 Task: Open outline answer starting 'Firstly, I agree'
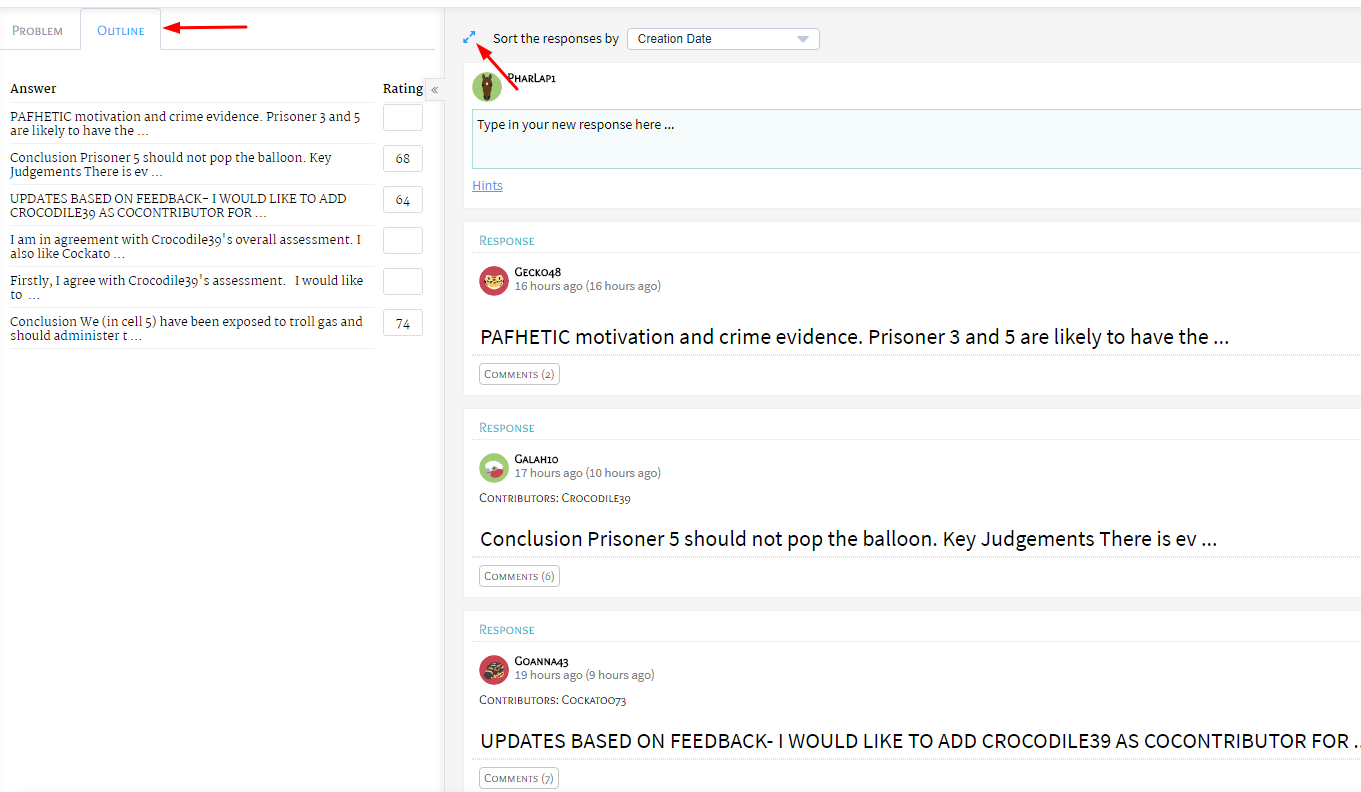coord(186,288)
